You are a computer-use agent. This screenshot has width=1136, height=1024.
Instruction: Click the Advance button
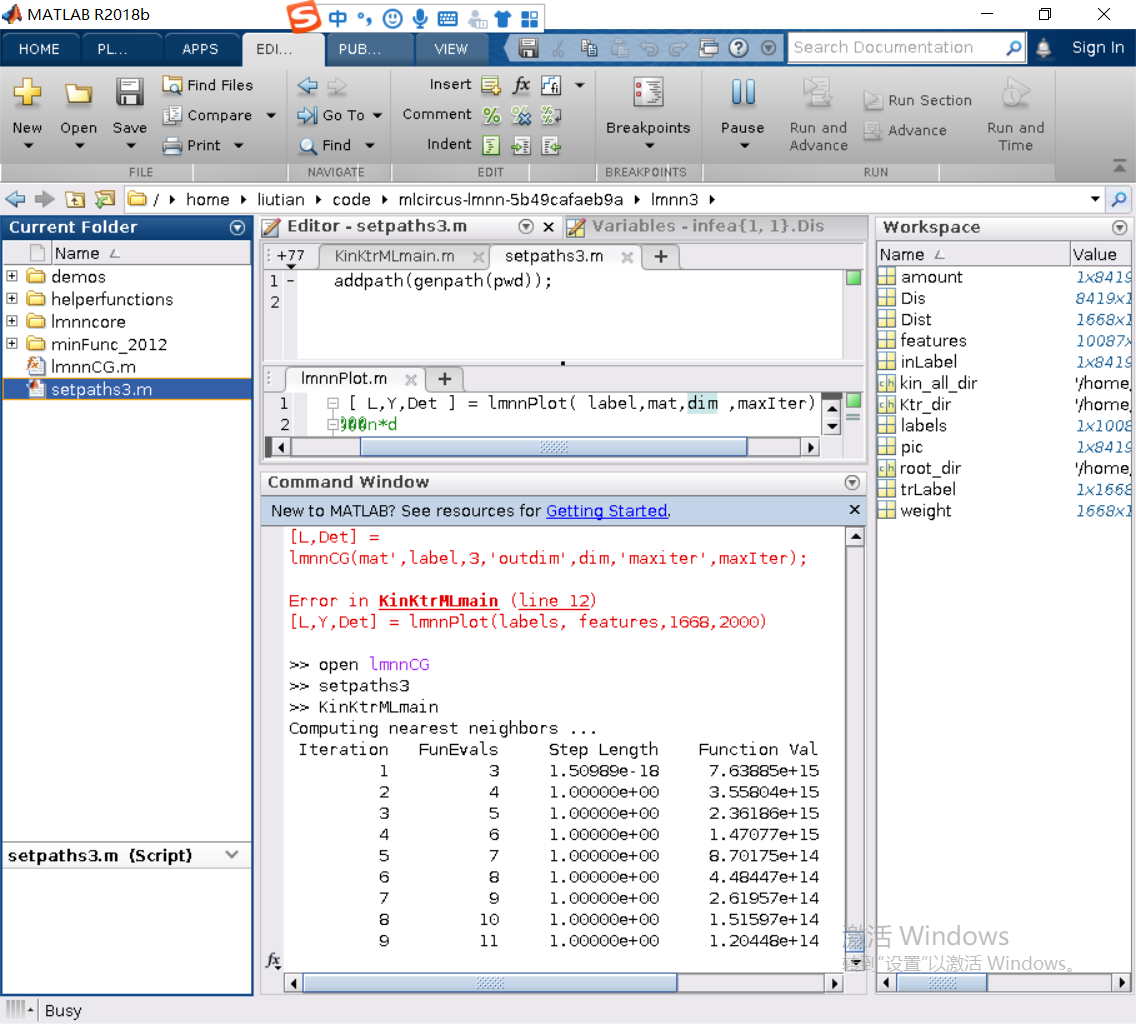pyautogui.click(x=906, y=130)
